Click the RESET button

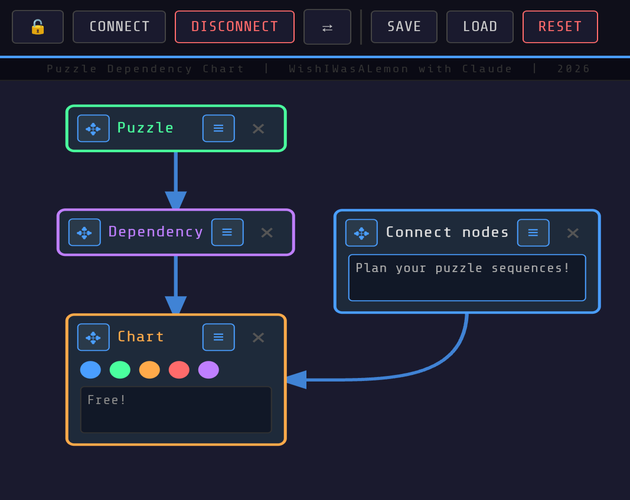pyautogui.click(x=560, y=27)
